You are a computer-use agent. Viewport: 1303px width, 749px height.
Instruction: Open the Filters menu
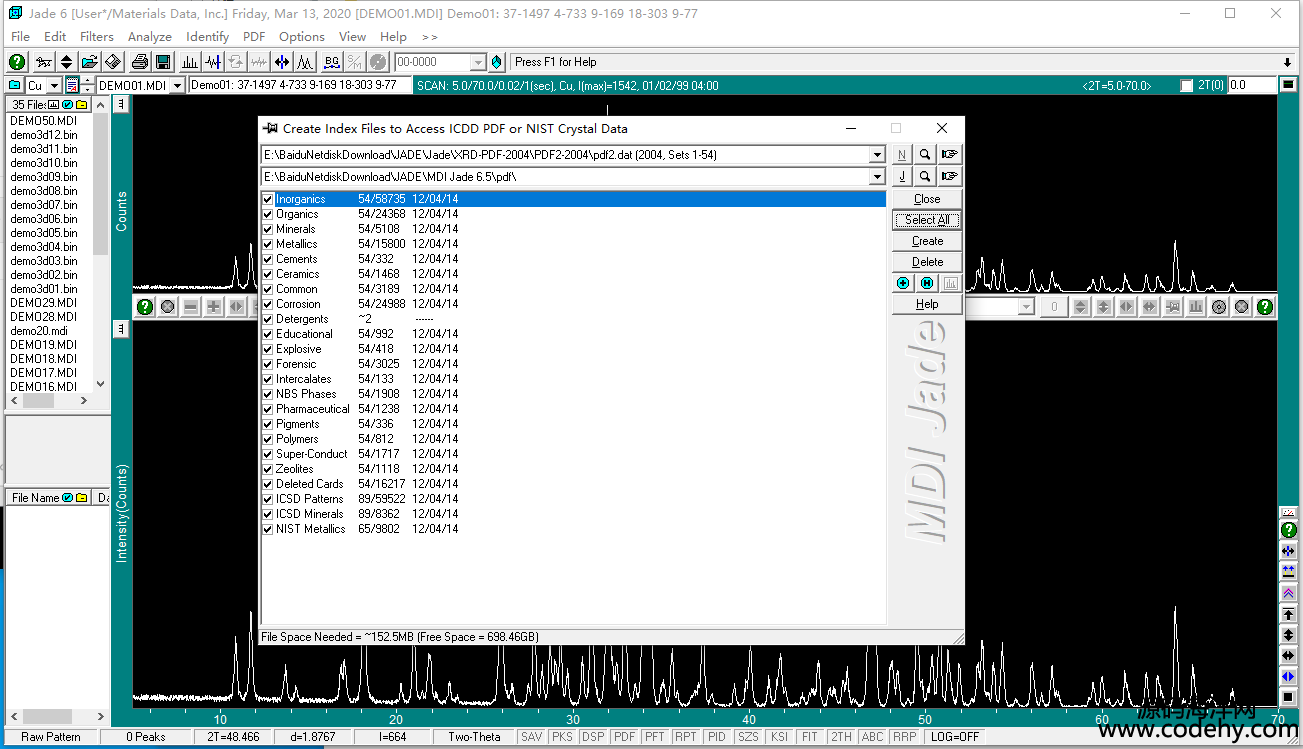[x=97, y=37]
